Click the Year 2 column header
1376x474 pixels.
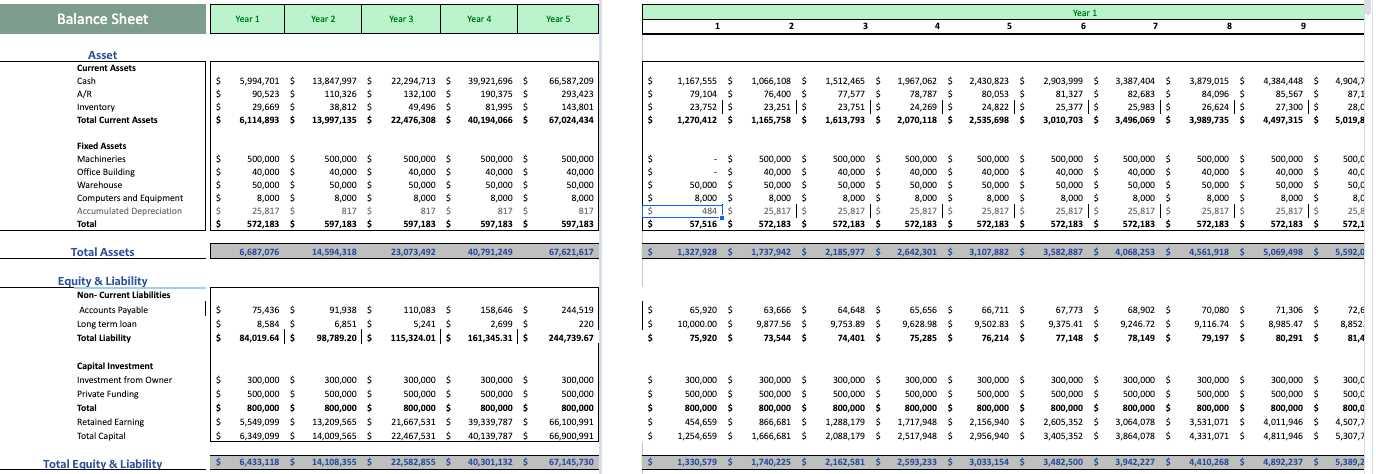pos(323,19)
